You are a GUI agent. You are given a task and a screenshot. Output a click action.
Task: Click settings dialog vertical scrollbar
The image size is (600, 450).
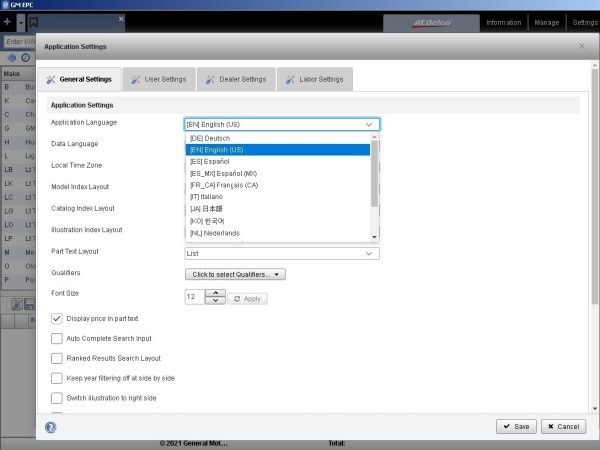tap(595, 186)
